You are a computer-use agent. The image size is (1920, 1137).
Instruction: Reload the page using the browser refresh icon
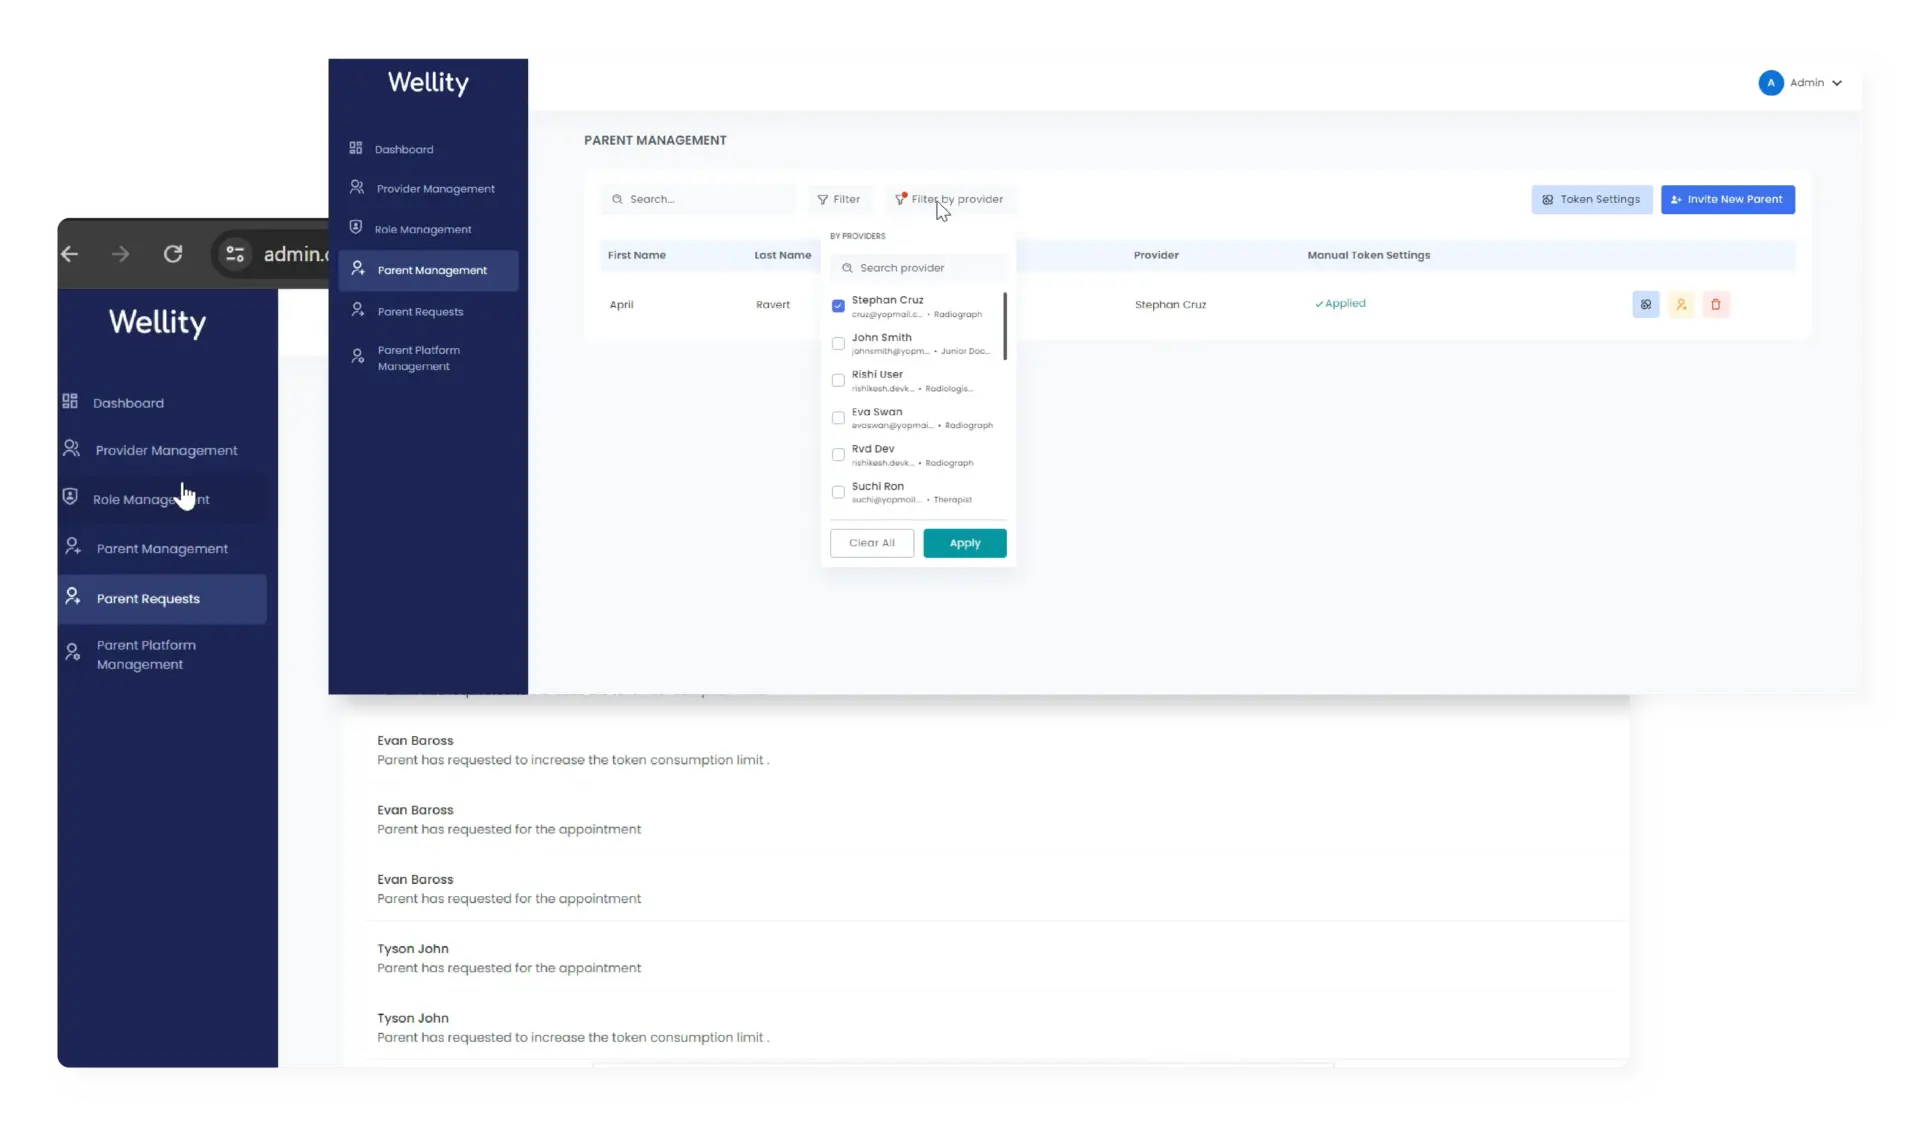click(x=173, y=254)
